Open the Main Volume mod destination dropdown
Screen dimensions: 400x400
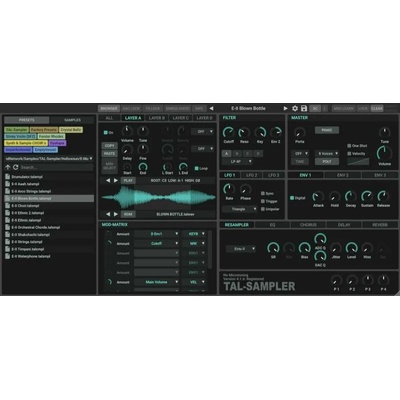156,282
